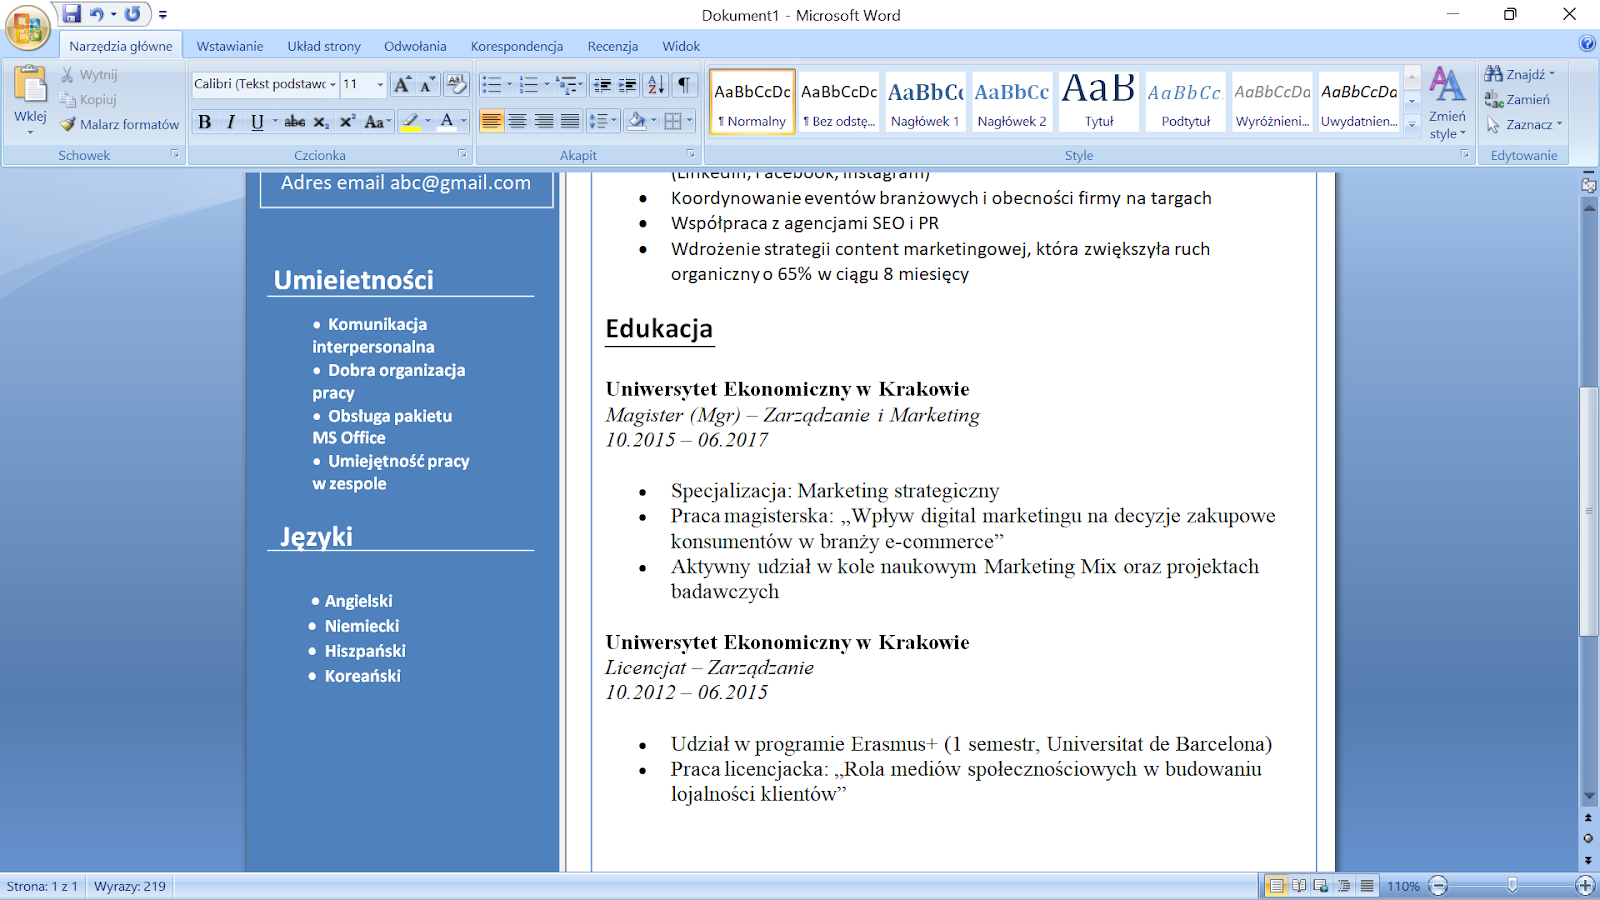Expand the Styles gallery more arrow

[1412, 124]
